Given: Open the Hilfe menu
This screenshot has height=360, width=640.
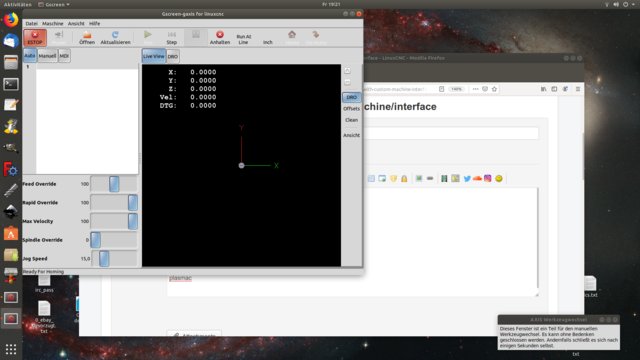Looking at the screenshot, I should click(94, 24).
